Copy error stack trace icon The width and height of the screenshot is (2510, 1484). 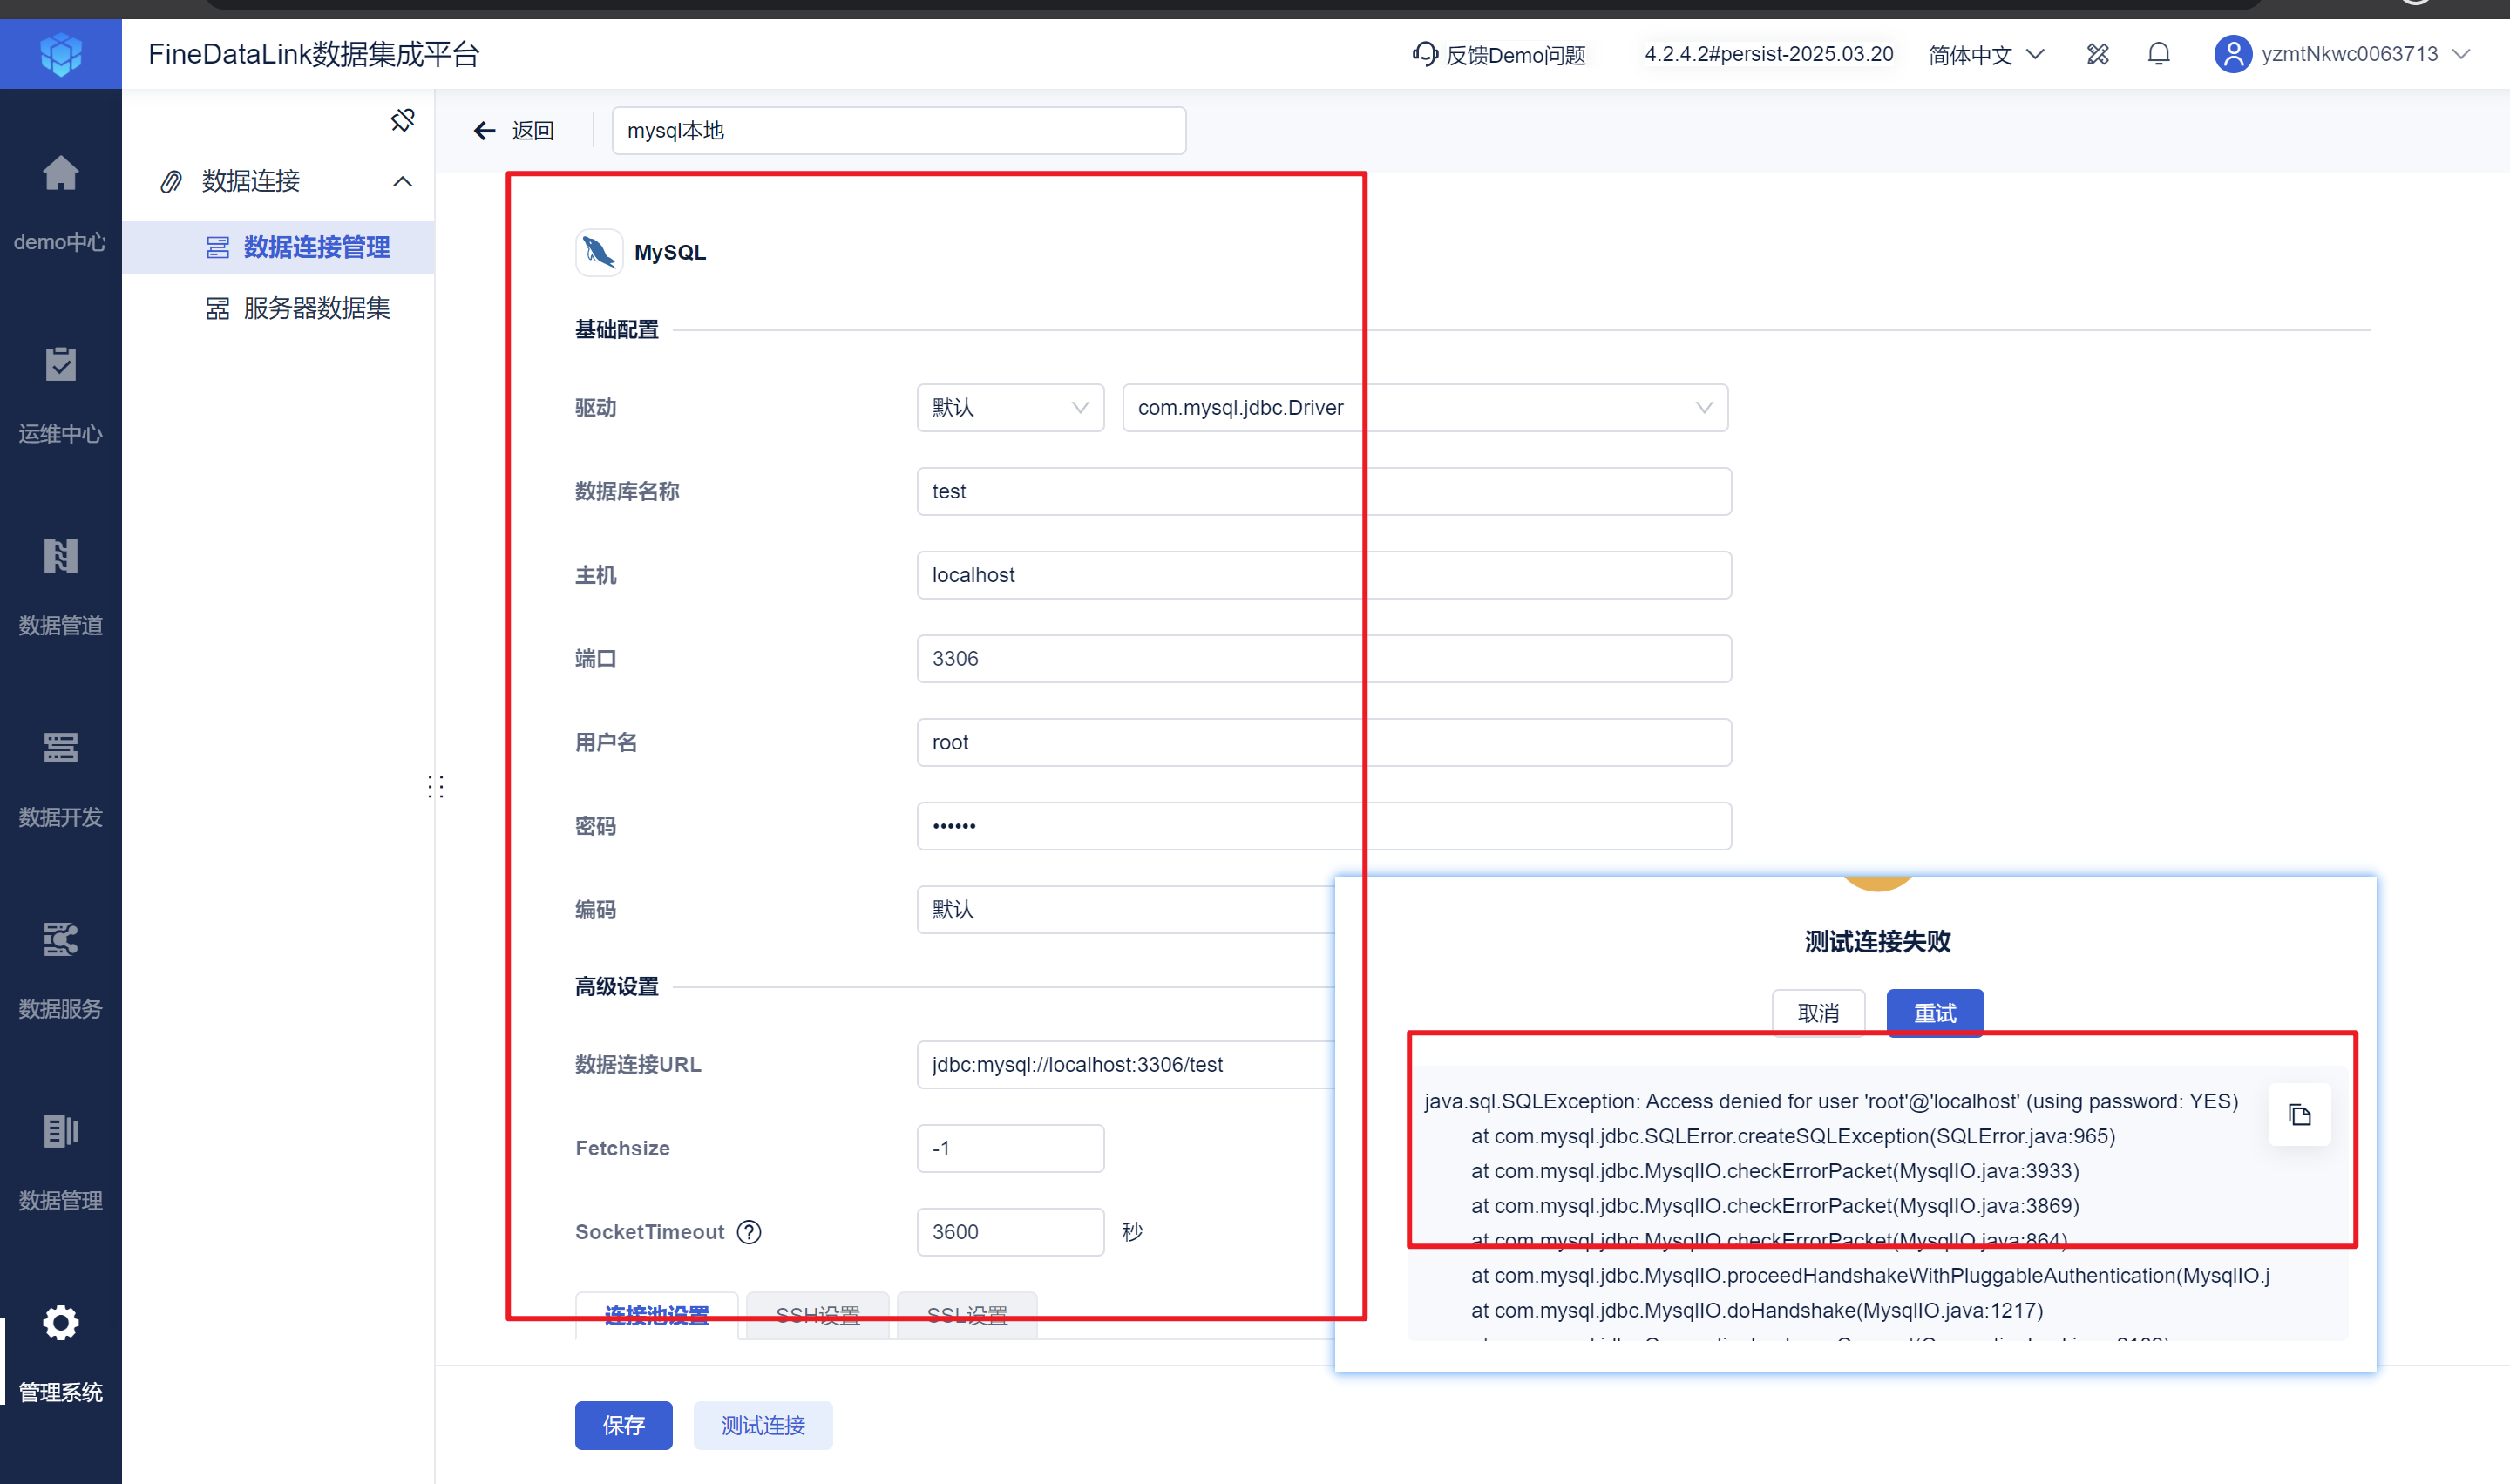click(2299, 1115)
